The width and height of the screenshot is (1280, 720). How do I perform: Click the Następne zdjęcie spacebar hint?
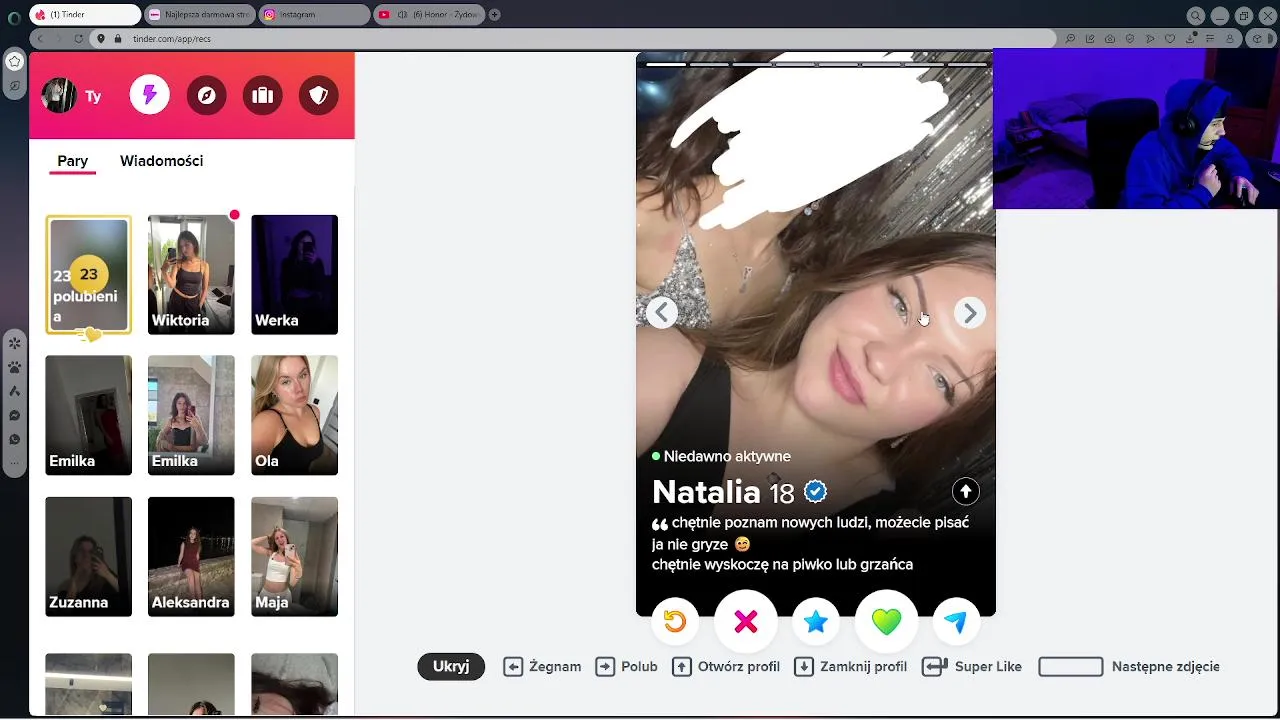click(1129, 667)
